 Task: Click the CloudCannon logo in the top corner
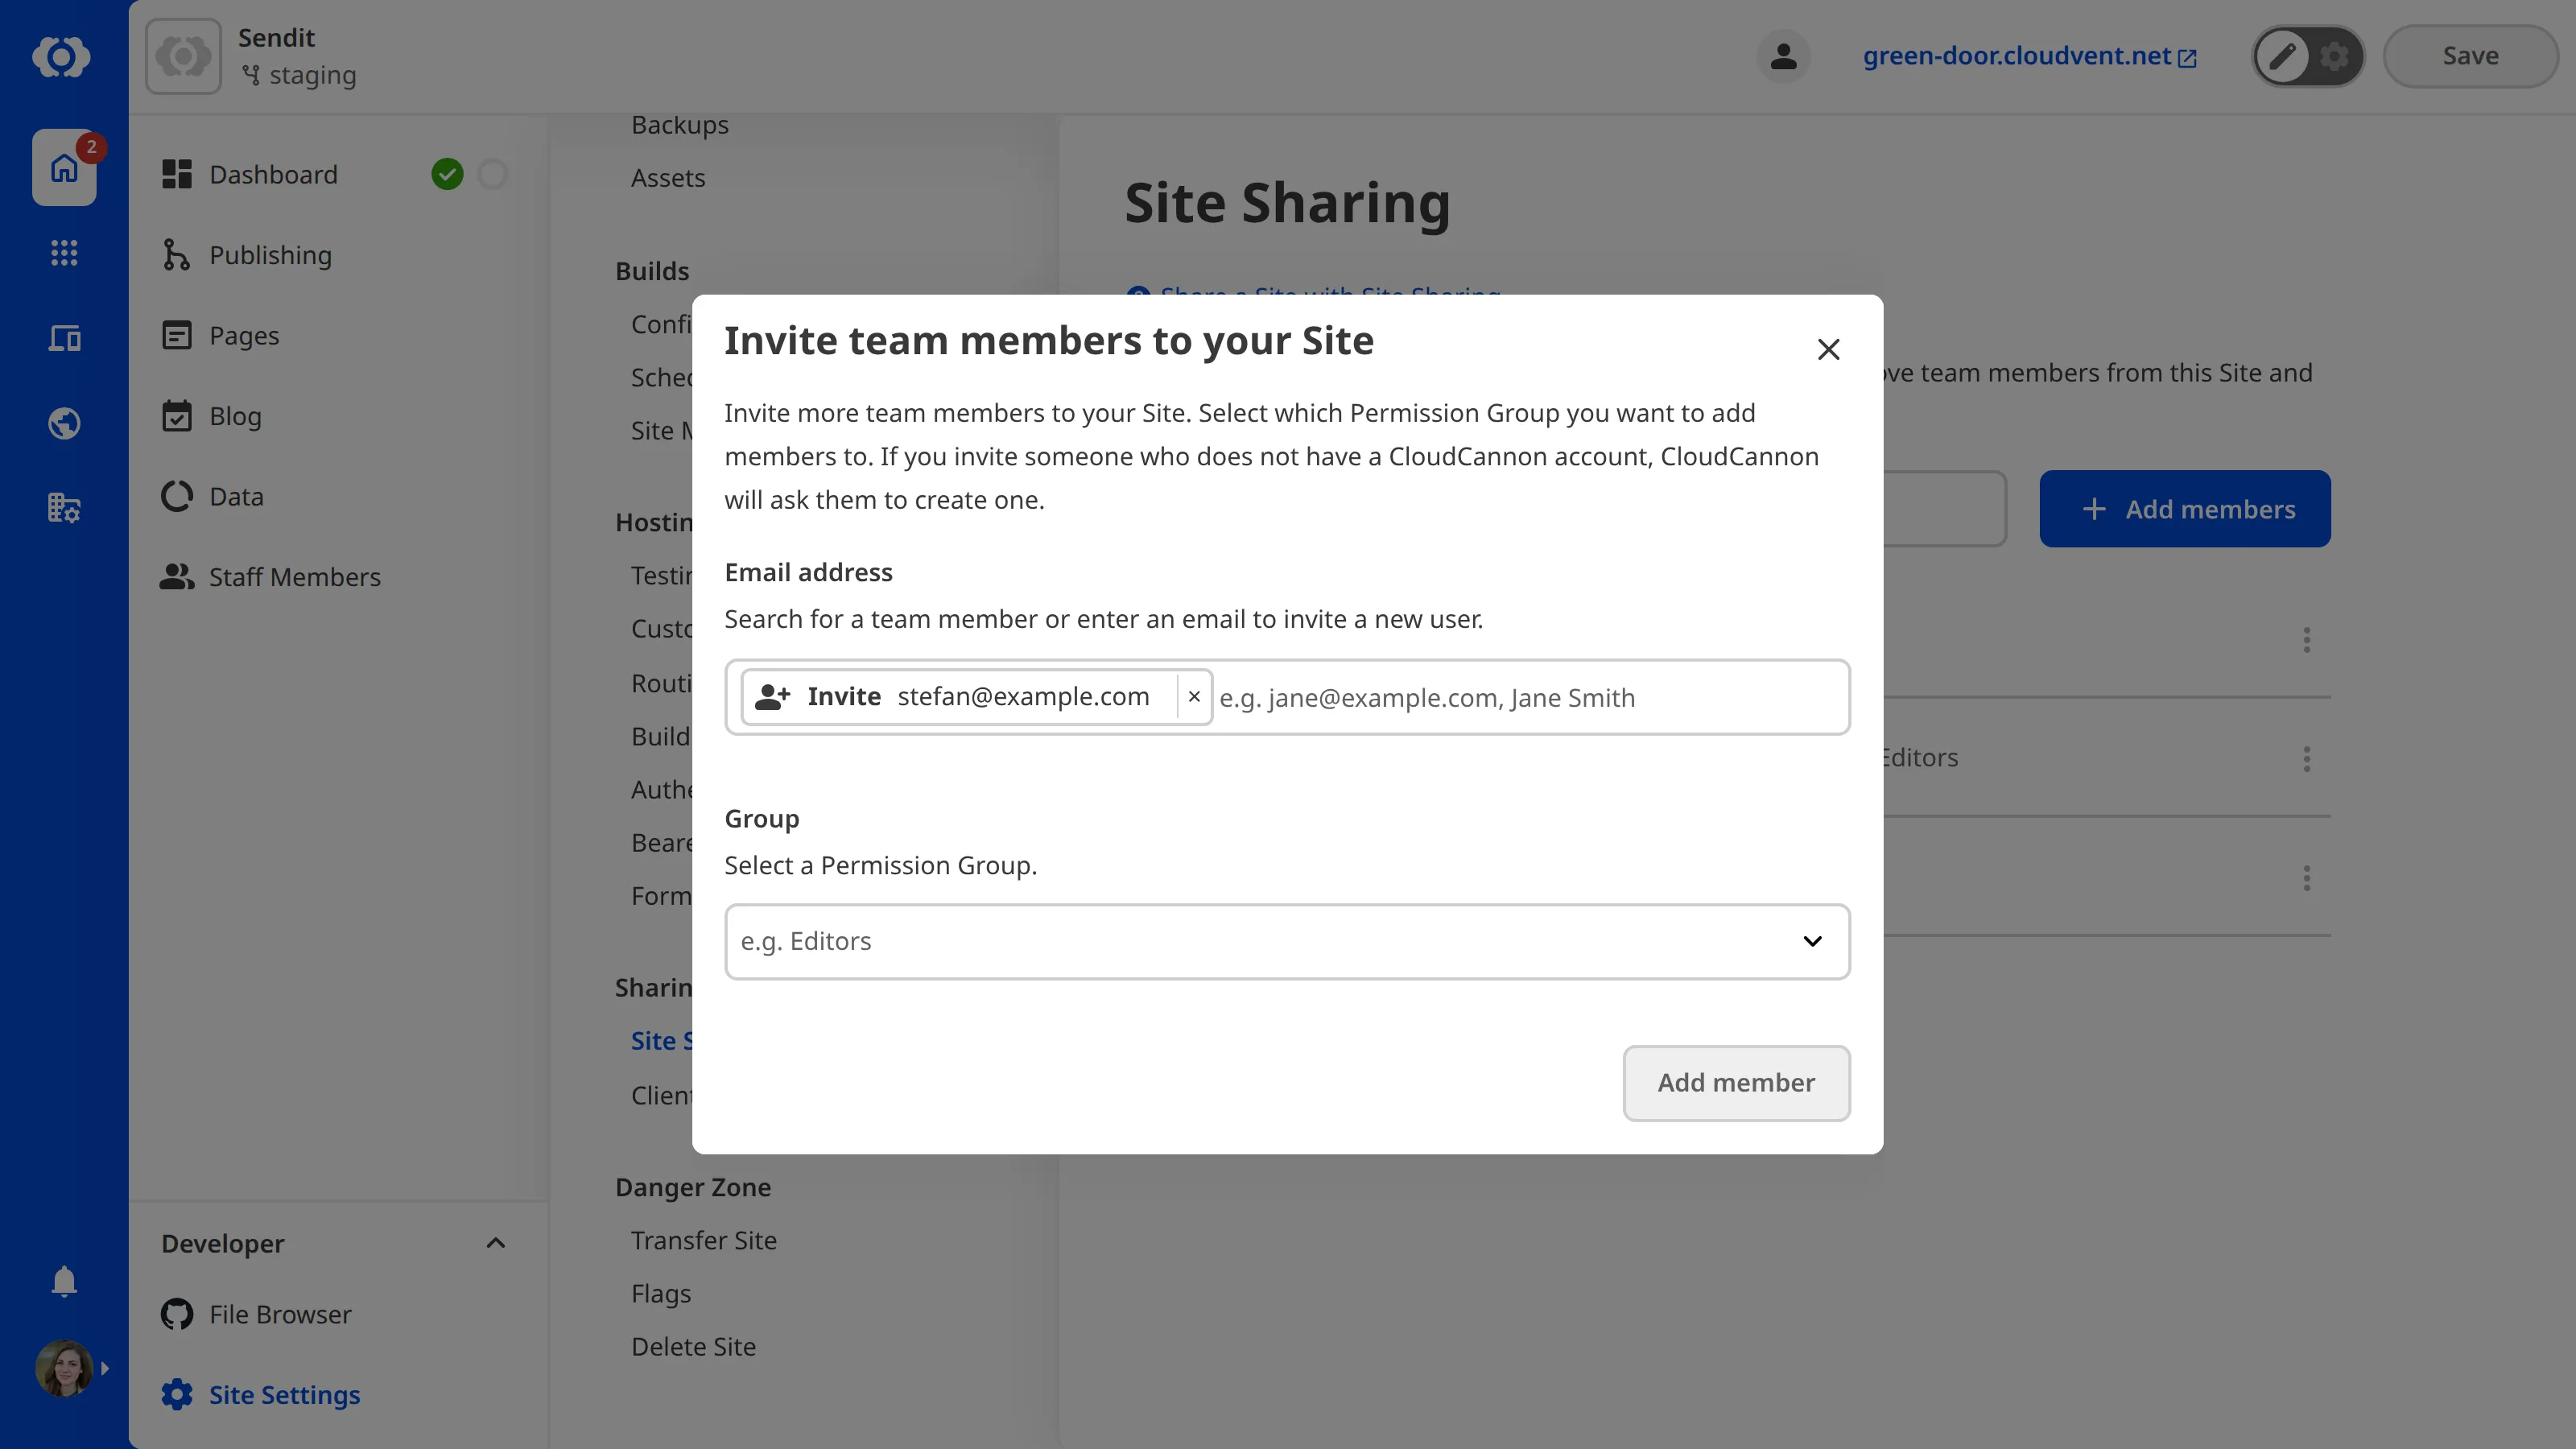(x=63, y=57)
